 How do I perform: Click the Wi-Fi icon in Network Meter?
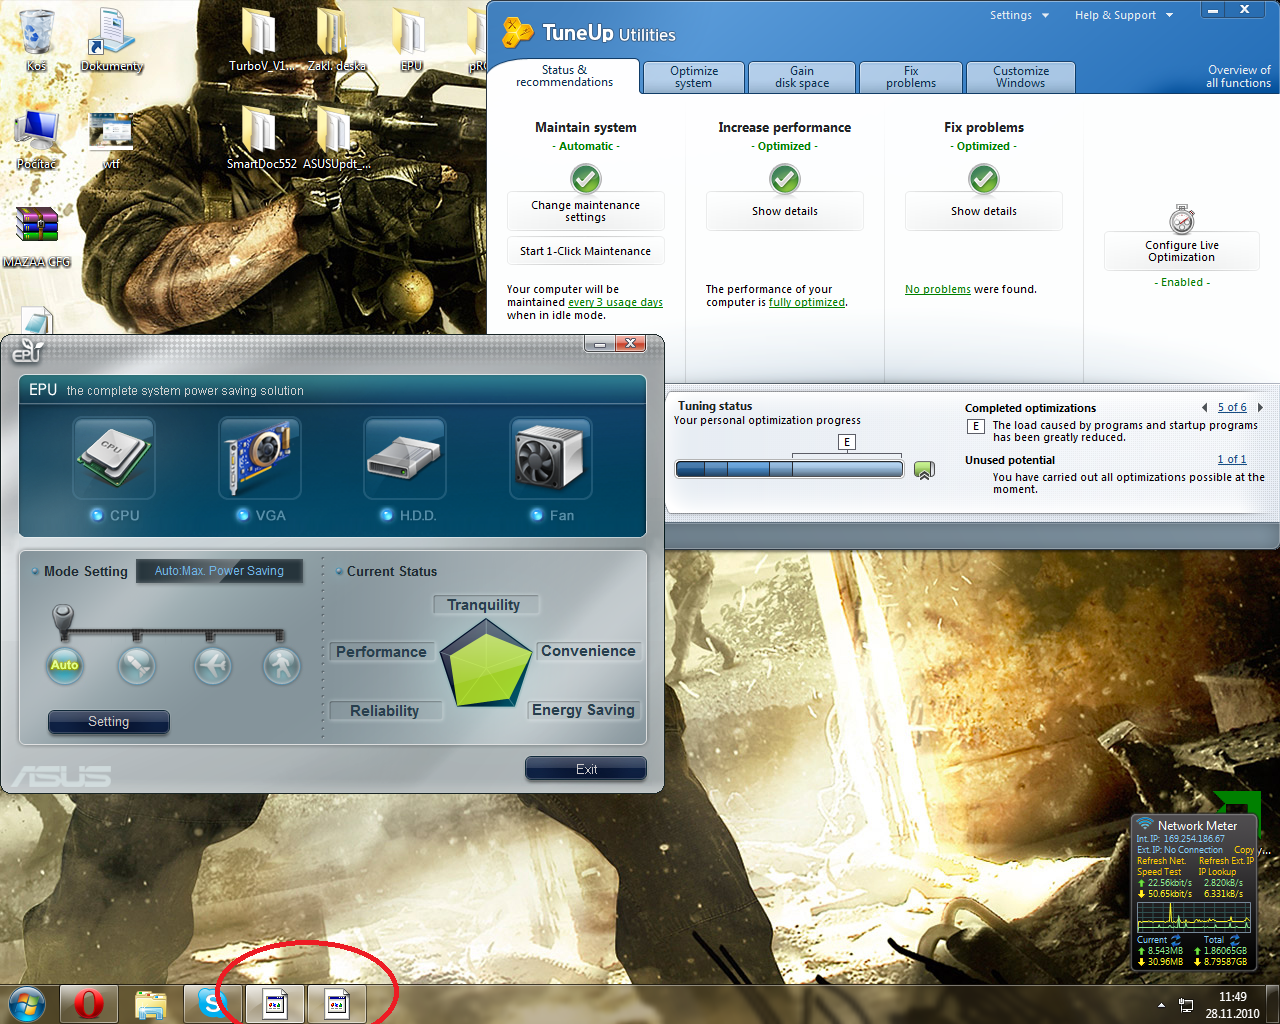1145,825
